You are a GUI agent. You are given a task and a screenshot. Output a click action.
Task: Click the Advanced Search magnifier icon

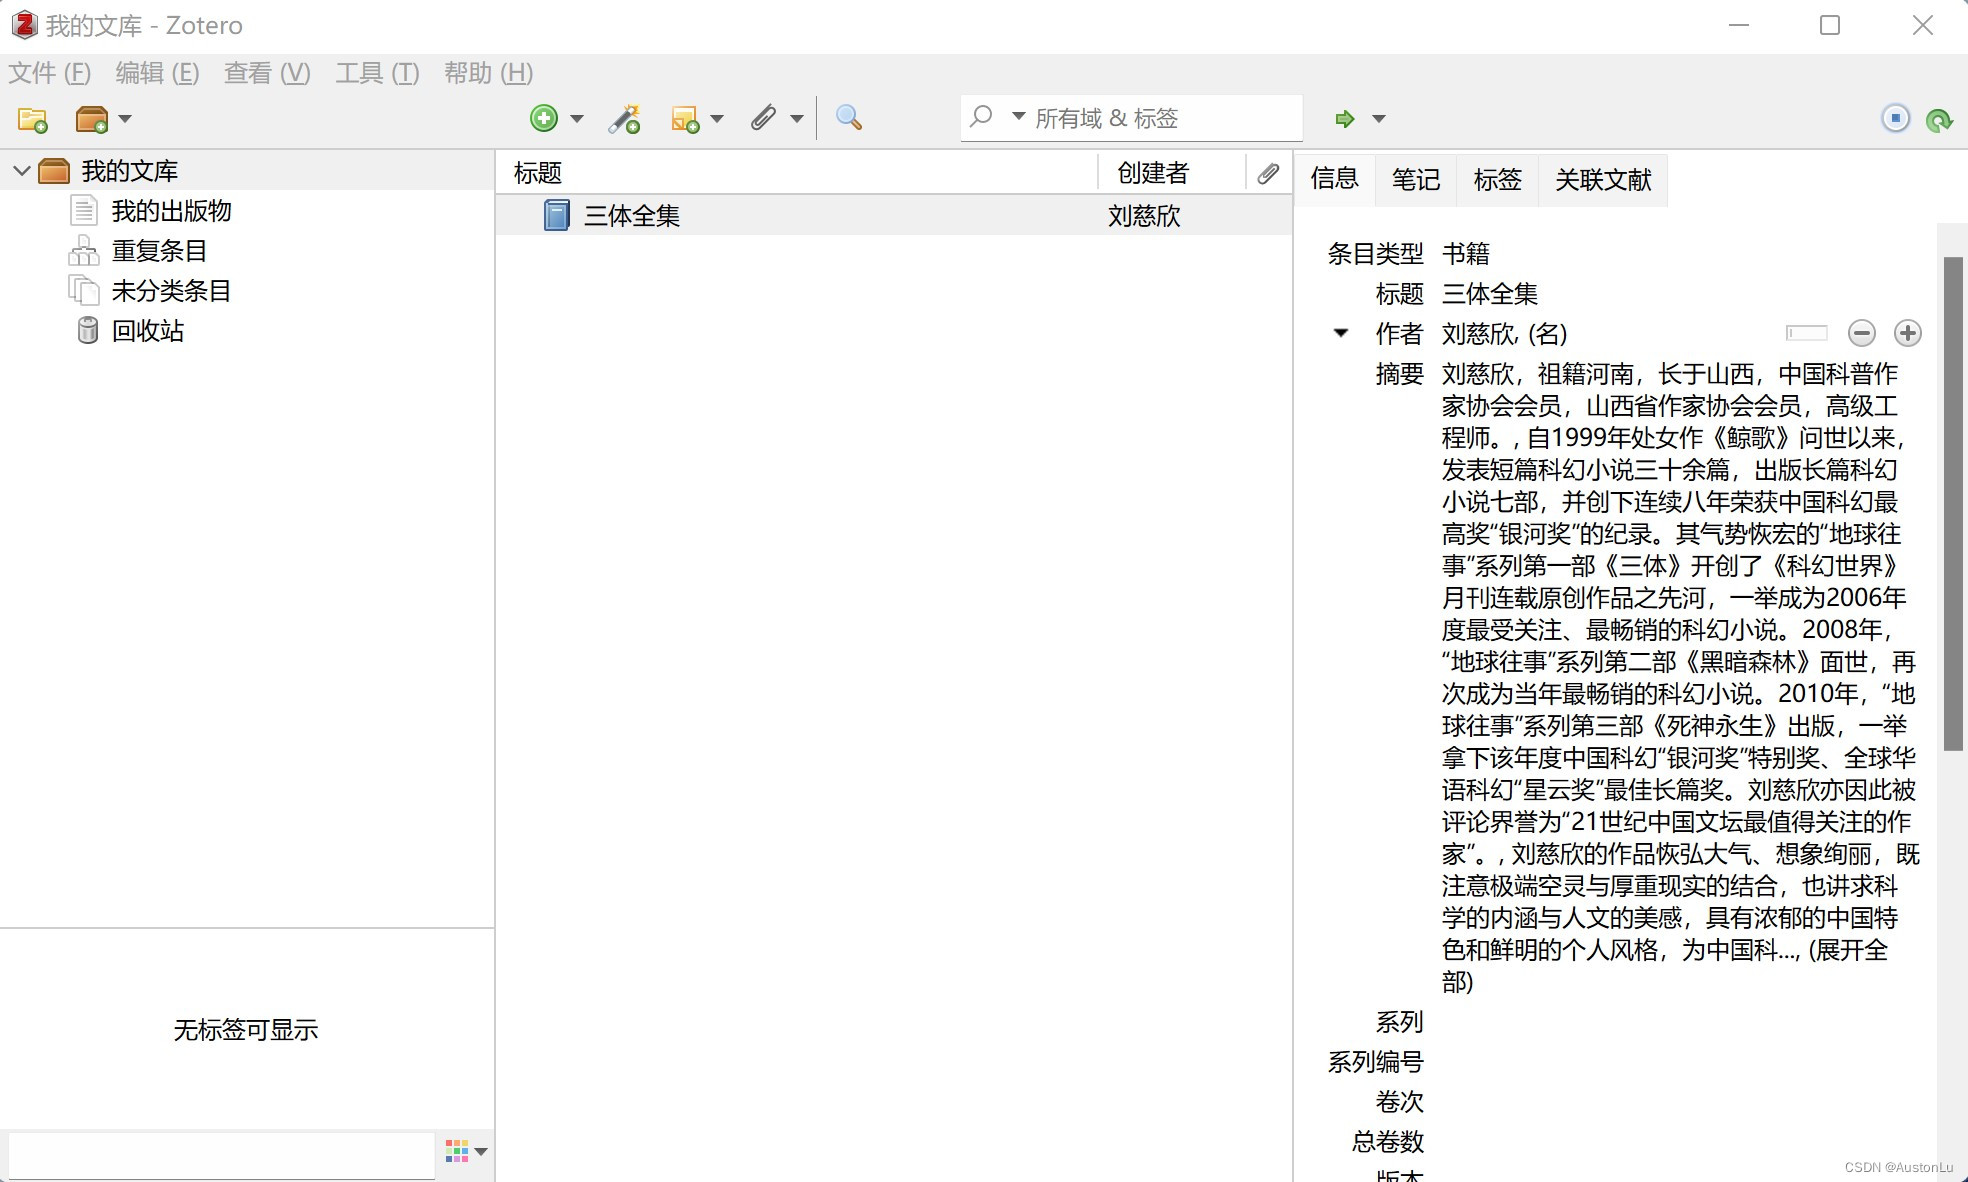click(849, 118)
